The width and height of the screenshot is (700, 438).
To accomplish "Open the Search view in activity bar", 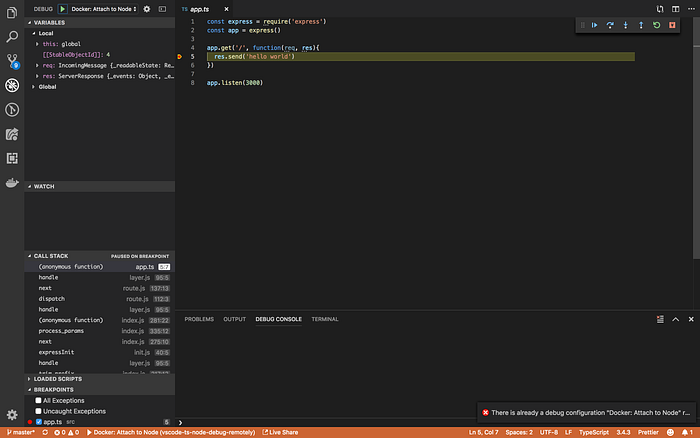I will pos(12,37).
